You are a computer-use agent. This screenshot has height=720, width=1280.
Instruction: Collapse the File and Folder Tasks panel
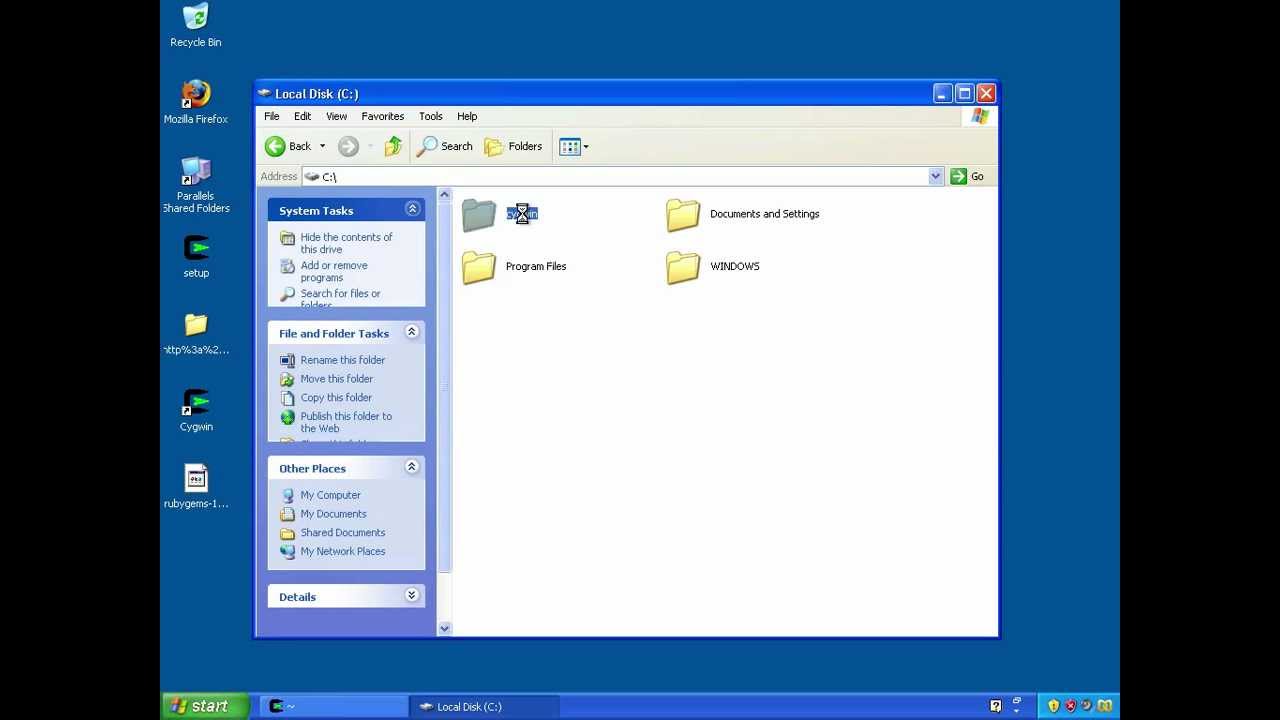tap(411, 332)
